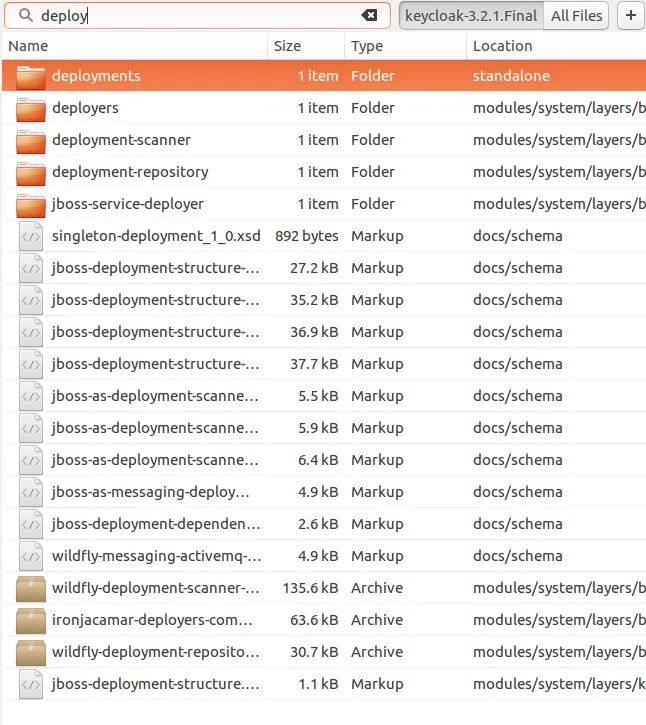Viewport: 646px width, 725px height.
Task: Click in the search field containing deploy
Action: 197,15
